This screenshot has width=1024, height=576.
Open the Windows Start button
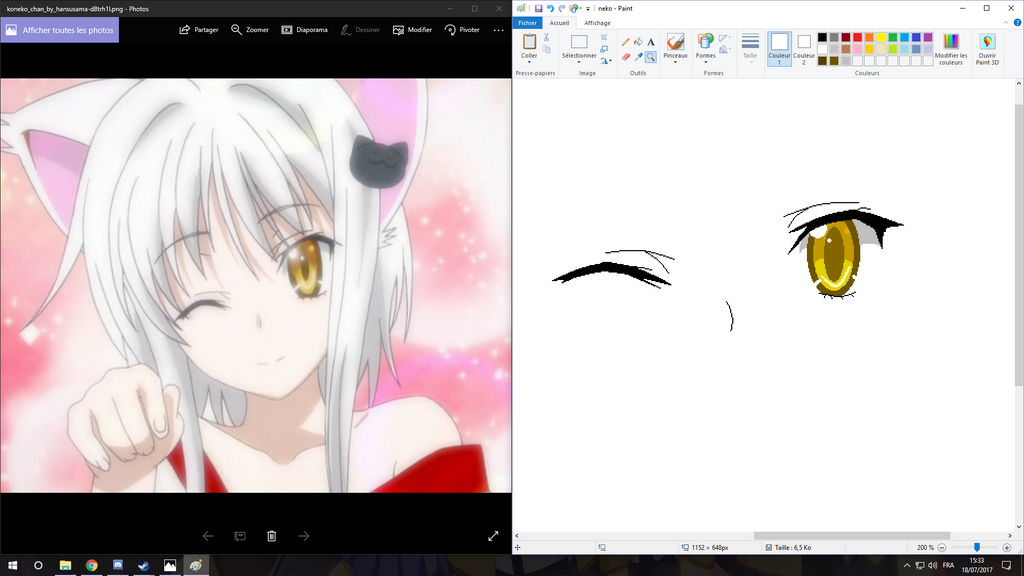12,566
